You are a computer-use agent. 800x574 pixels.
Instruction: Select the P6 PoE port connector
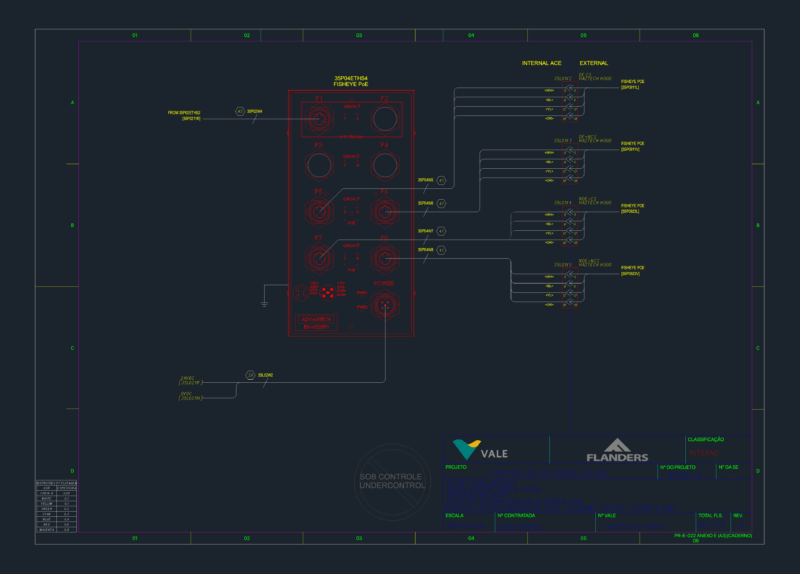tap(385, 211)
